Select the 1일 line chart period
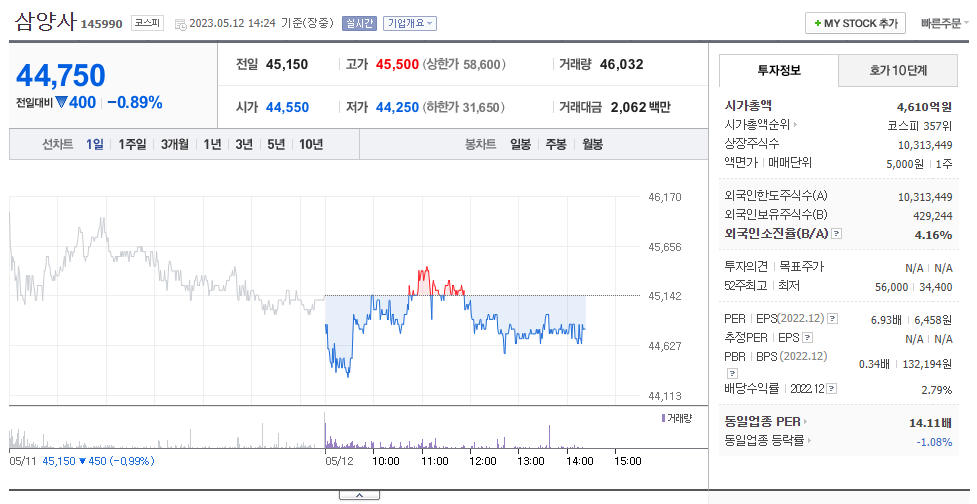 pos(95,145)
